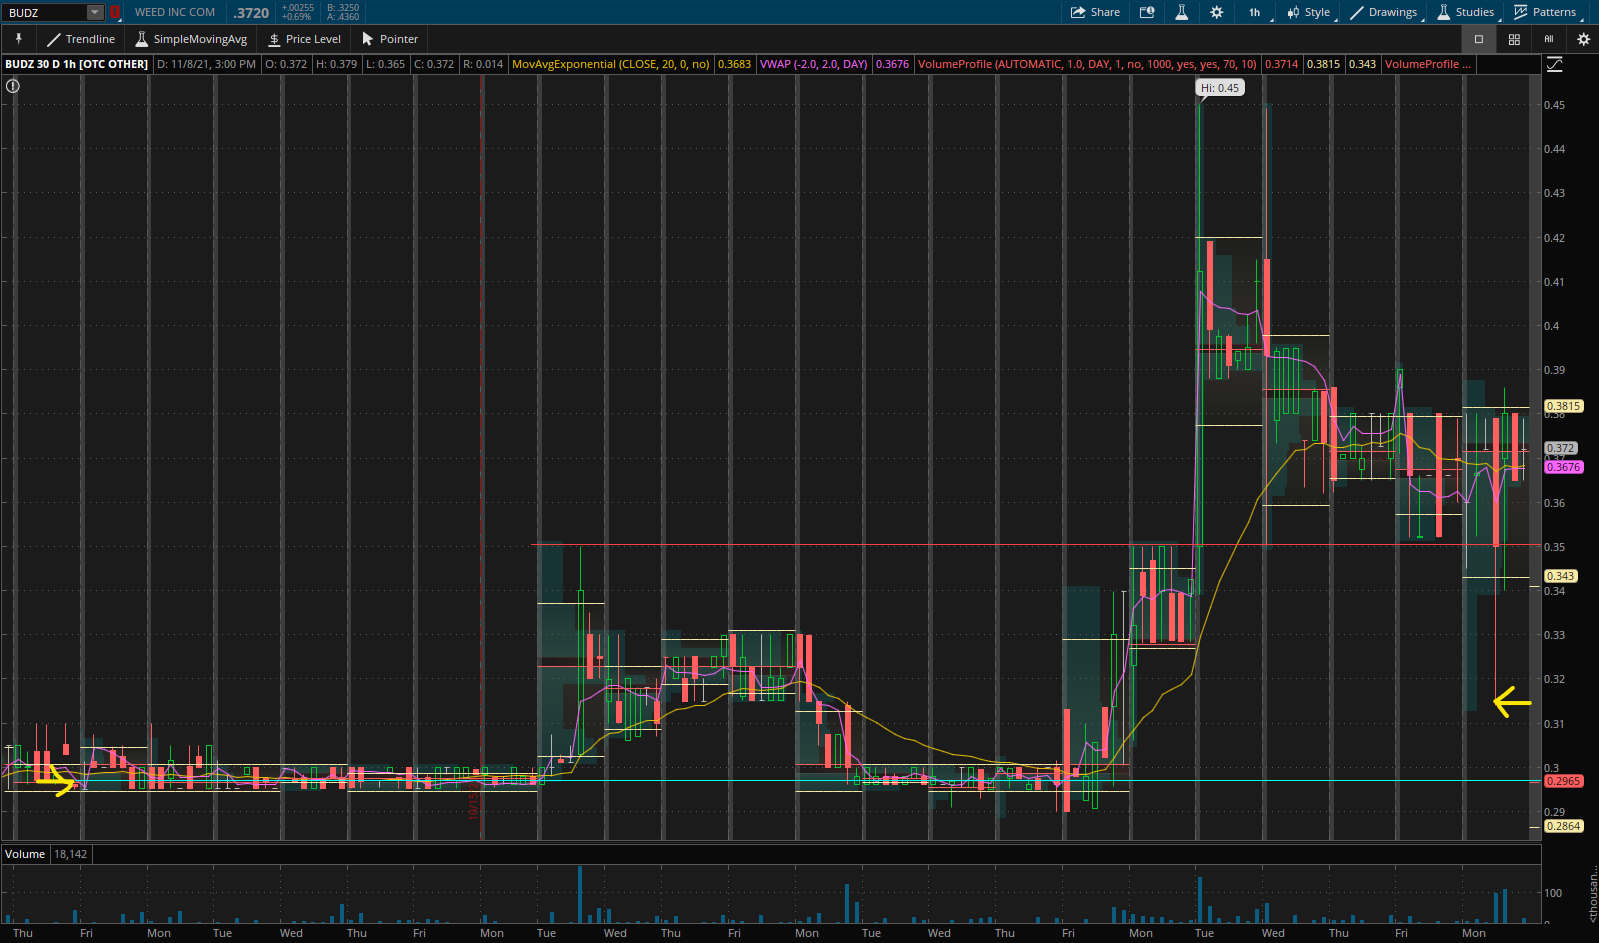Click the Hi: 0.45 price bubble
The image size is (1599, 943).
click(x=1220, y=88)
